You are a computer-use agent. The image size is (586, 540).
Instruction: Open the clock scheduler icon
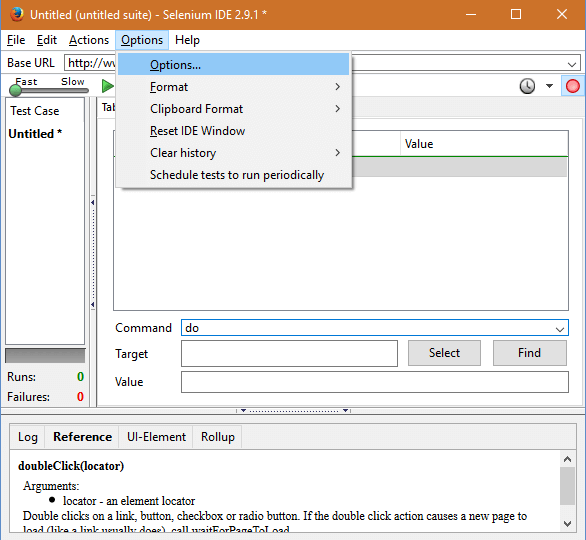pos(527,86)
